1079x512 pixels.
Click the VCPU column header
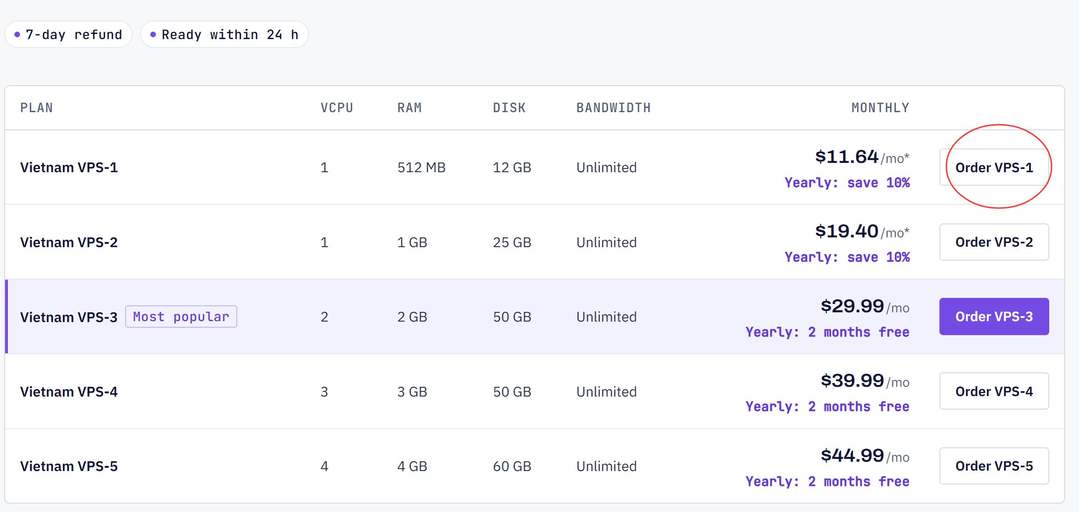click(336, 108)
